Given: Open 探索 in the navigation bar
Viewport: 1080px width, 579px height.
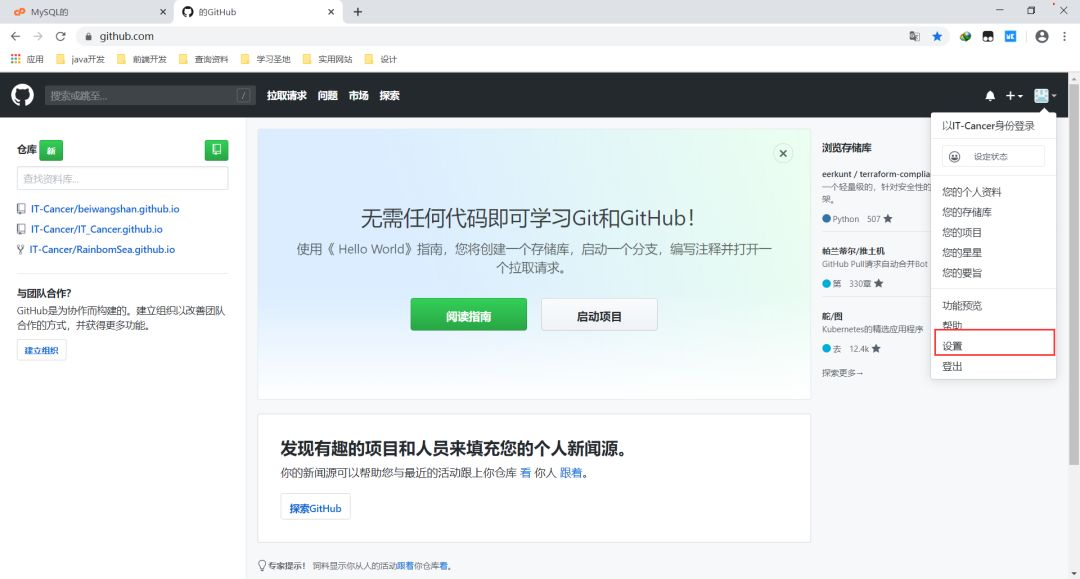Looking at the screenshot, I should coord(389,96).
